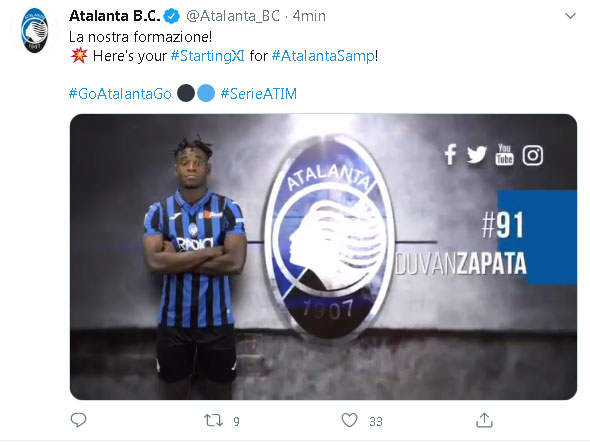Like the tweet with the heart icon
The height and width of the screenshot is (446, 590).
(x=349, y=420)
